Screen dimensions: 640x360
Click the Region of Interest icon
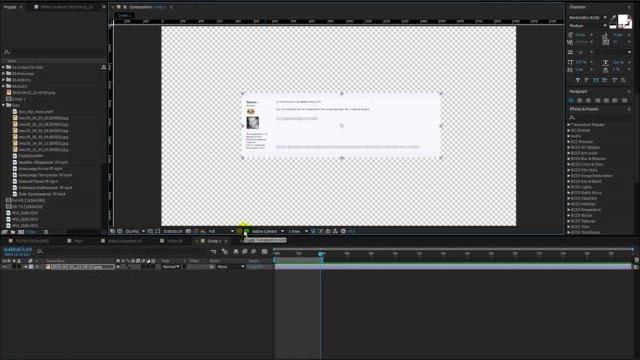click(x=239, y=231)
